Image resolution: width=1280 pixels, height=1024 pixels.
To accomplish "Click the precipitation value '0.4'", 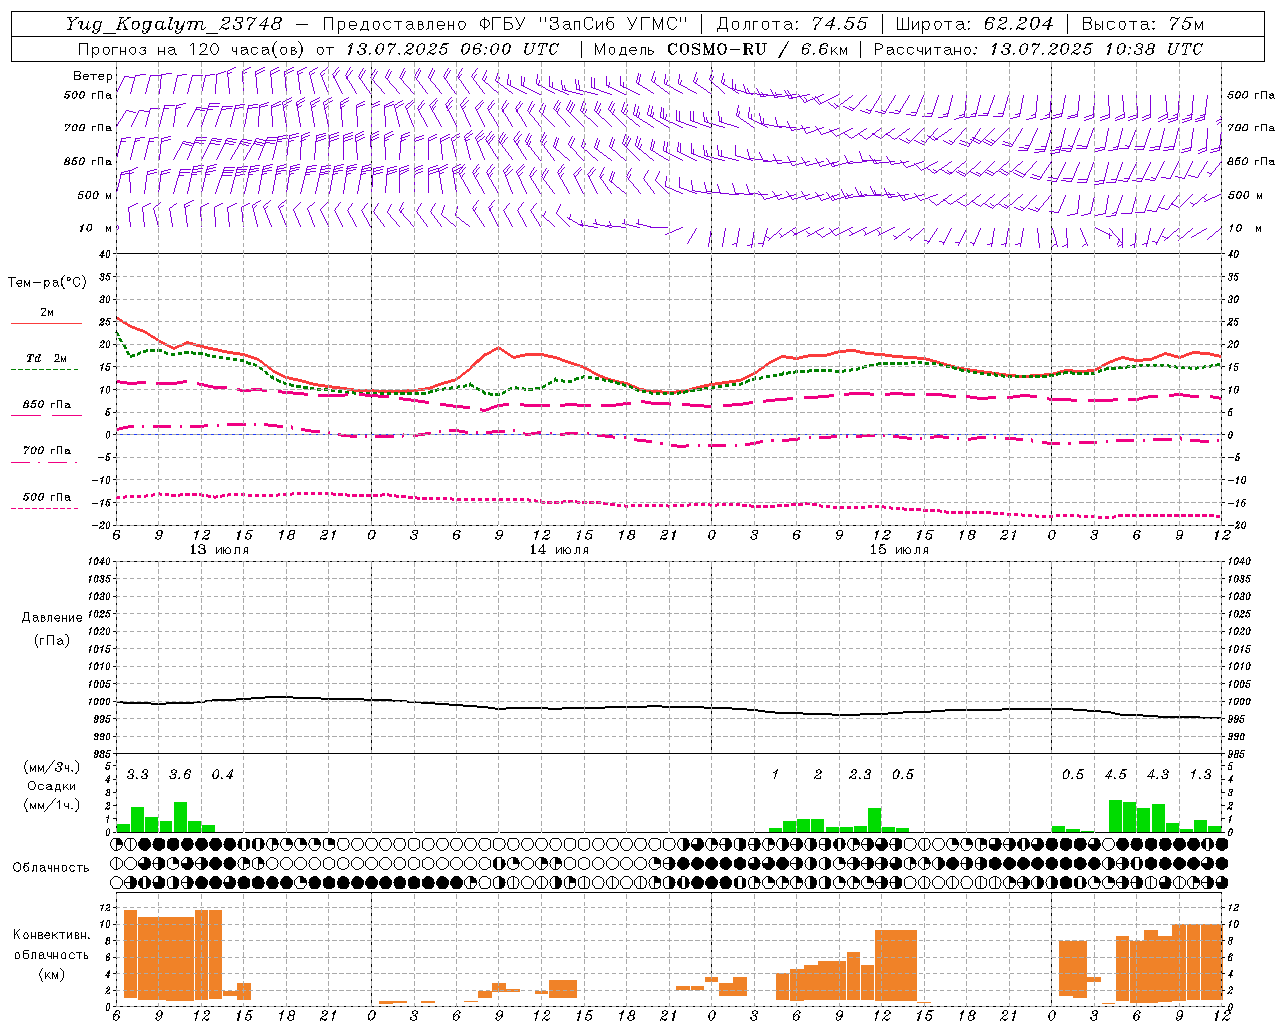I will [222, 775].
